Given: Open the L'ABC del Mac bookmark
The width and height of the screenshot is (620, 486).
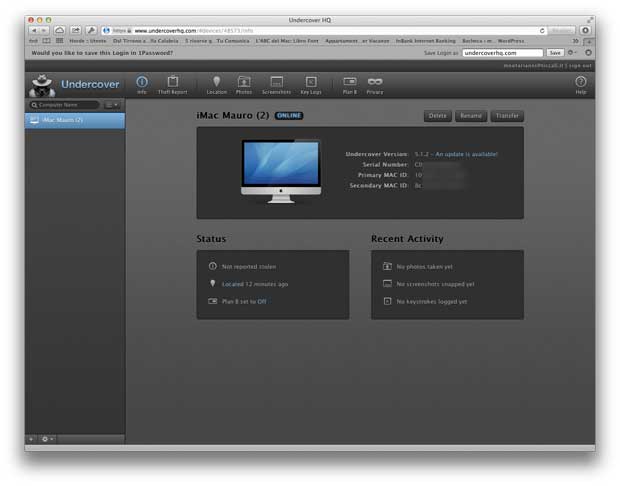Looking at the screenshot, I should [287, 41].
